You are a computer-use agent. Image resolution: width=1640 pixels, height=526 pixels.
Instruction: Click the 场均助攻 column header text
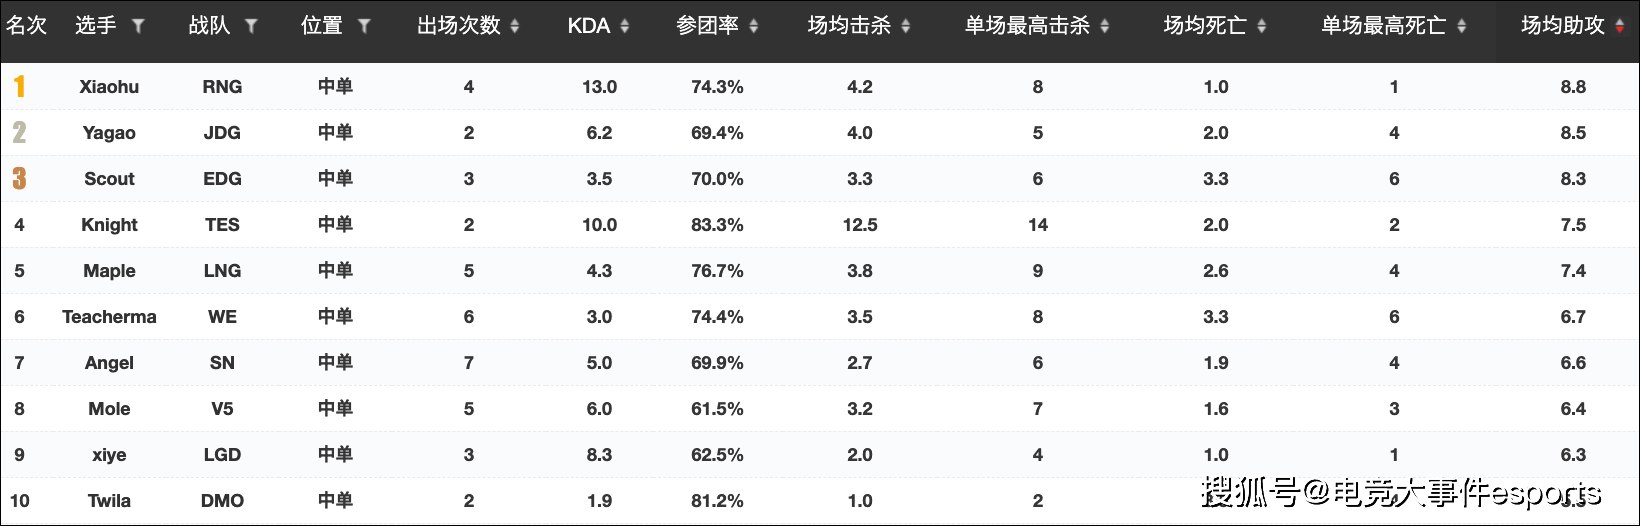point(1562,26)
